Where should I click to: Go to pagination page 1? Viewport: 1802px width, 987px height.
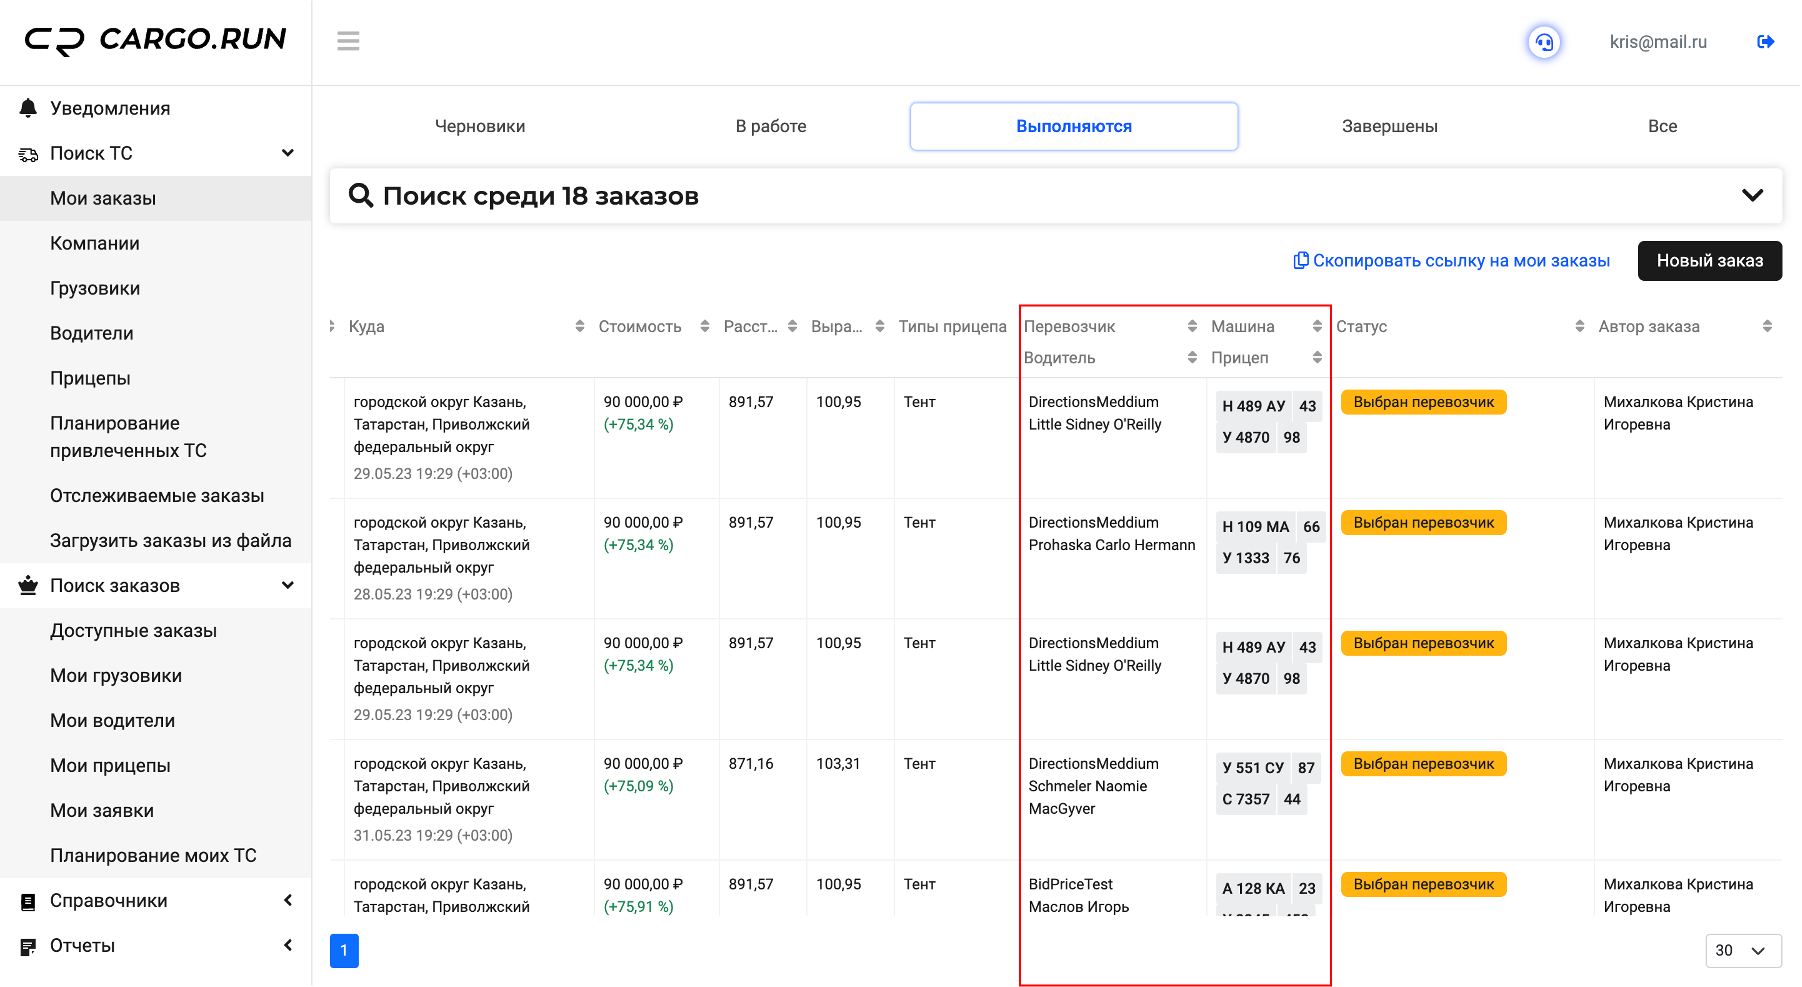(x=344, y=950)
